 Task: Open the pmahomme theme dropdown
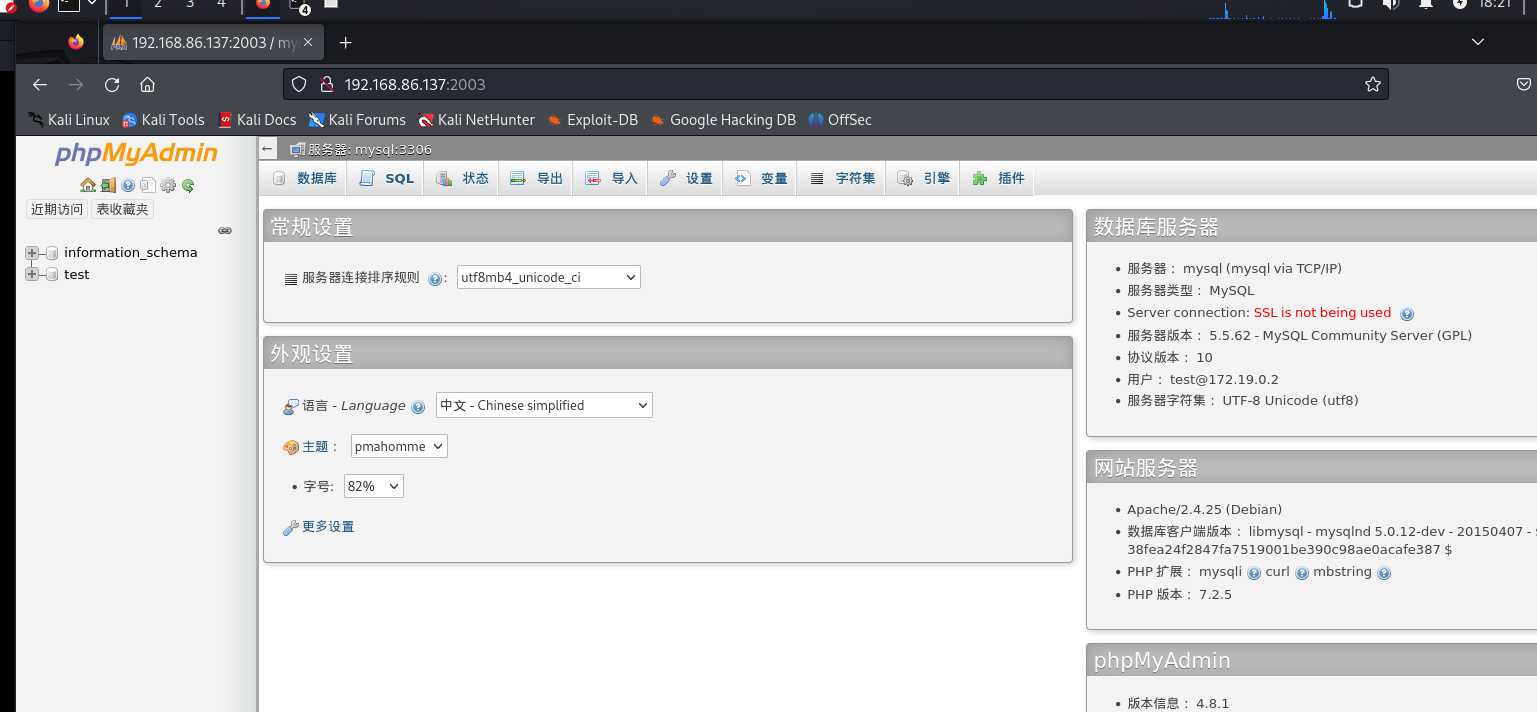(399, 446)
